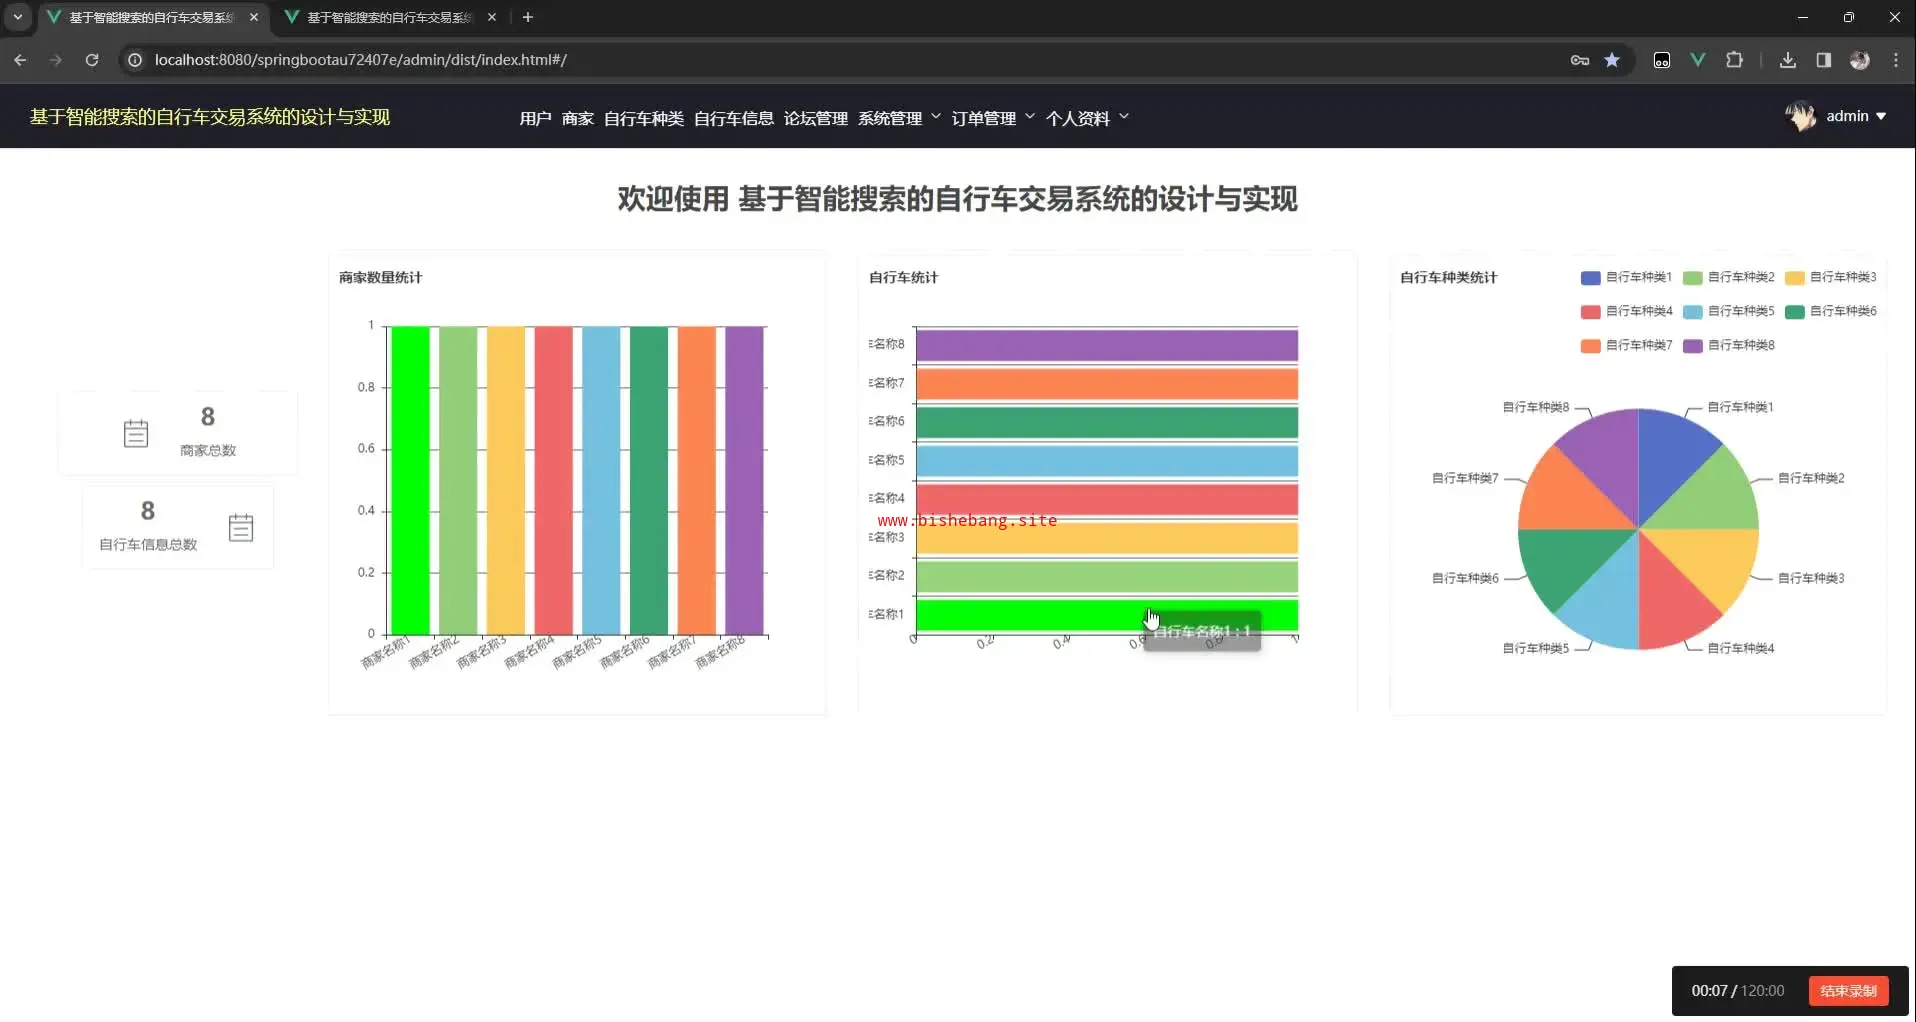The height and width of the screenshot is (1022, 1916).
Task: Expand the 系统管理 dropdown menu
Action: [898, 118]
